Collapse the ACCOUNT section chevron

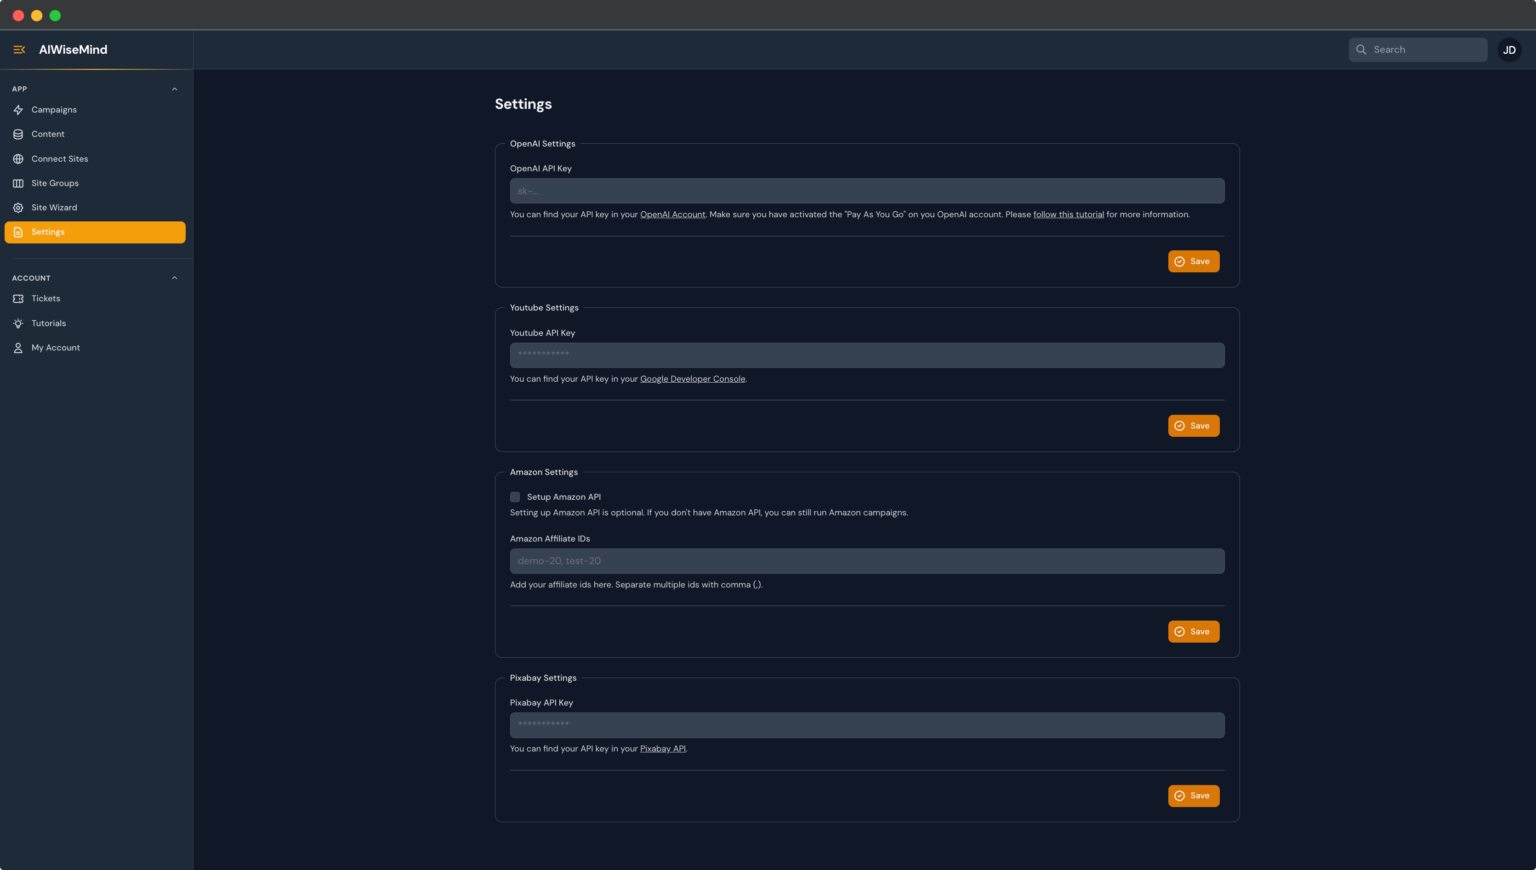[175, 278]
